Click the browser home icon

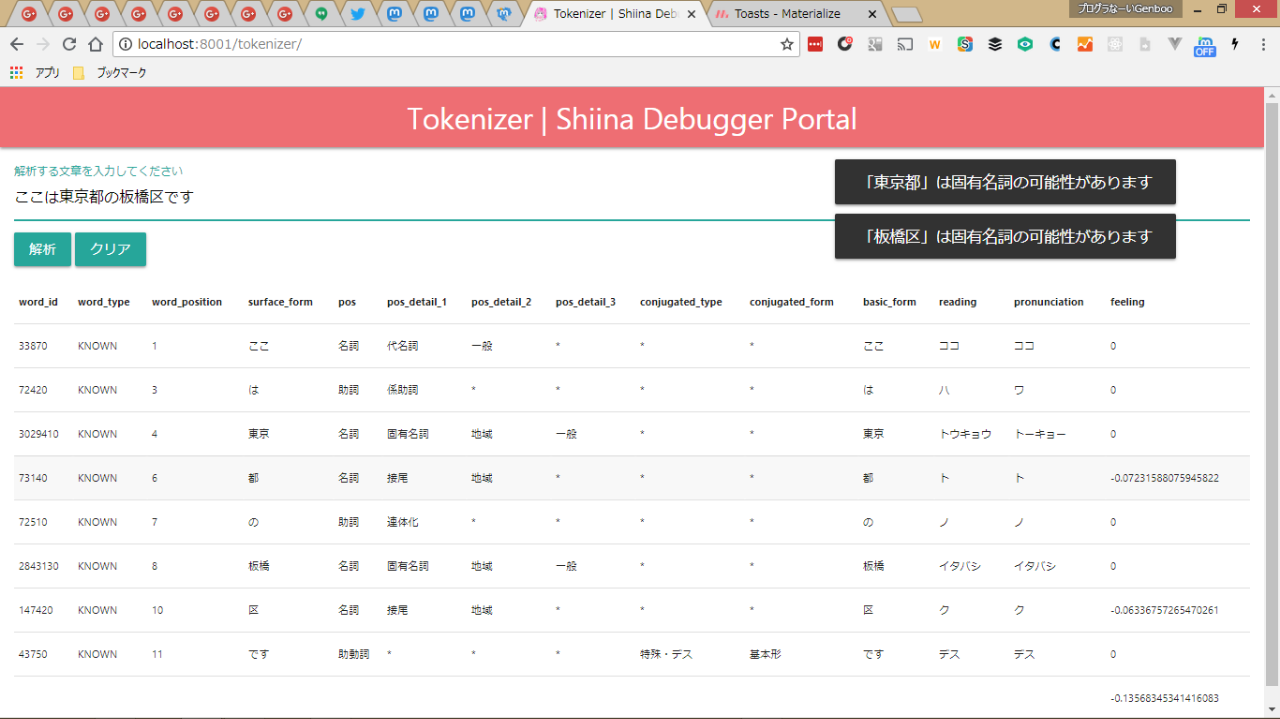point(95,44)
